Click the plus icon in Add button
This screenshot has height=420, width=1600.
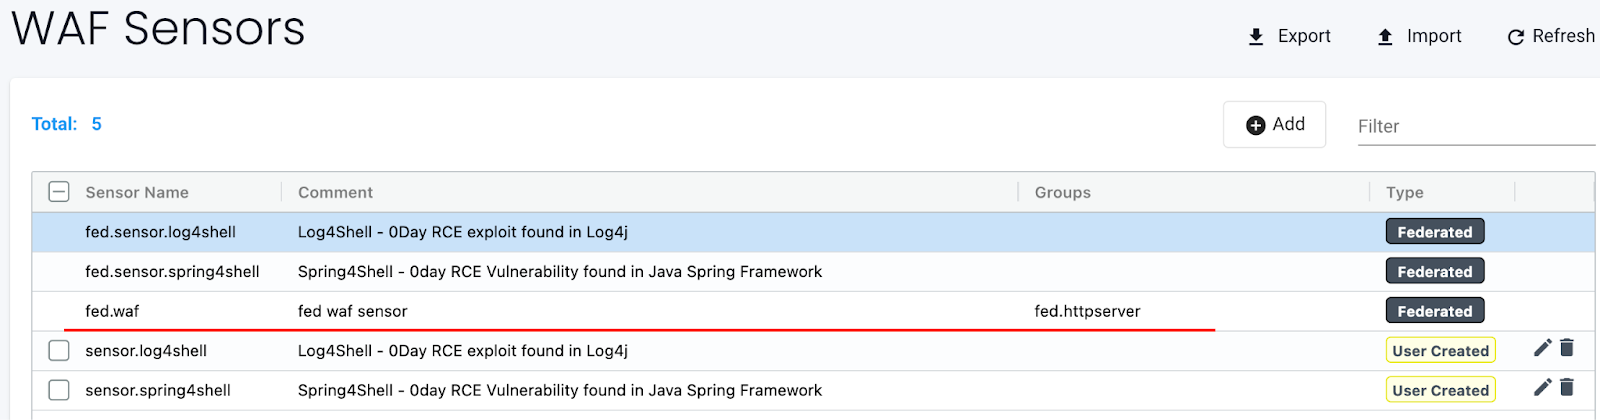(x=1255, y=125)
